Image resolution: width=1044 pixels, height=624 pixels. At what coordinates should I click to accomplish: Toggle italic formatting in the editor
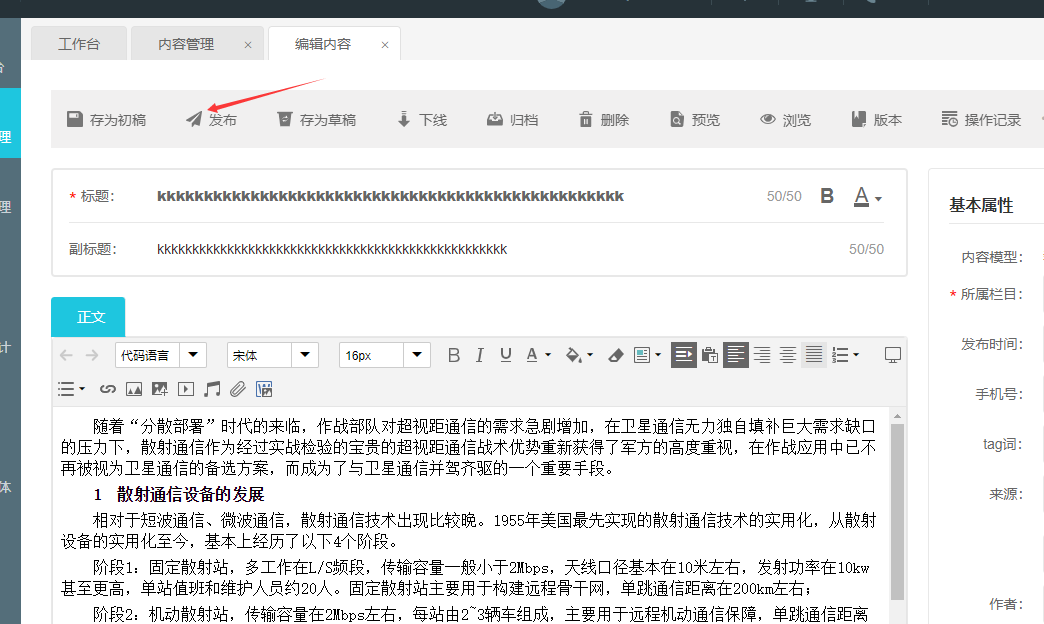479,355
